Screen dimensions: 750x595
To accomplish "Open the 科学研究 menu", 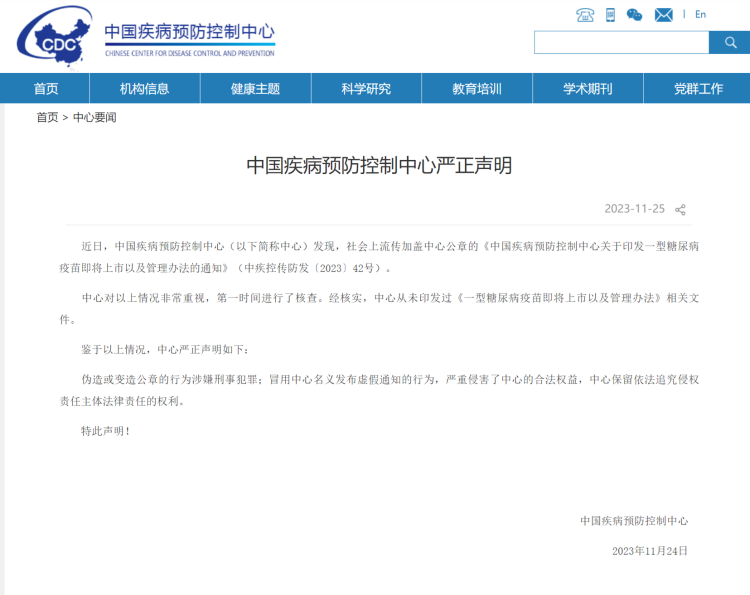I will click(366, 89).
